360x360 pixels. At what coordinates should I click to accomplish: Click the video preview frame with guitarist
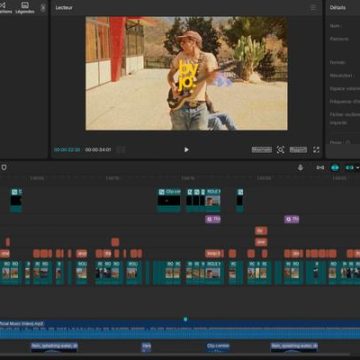(186, 73)
